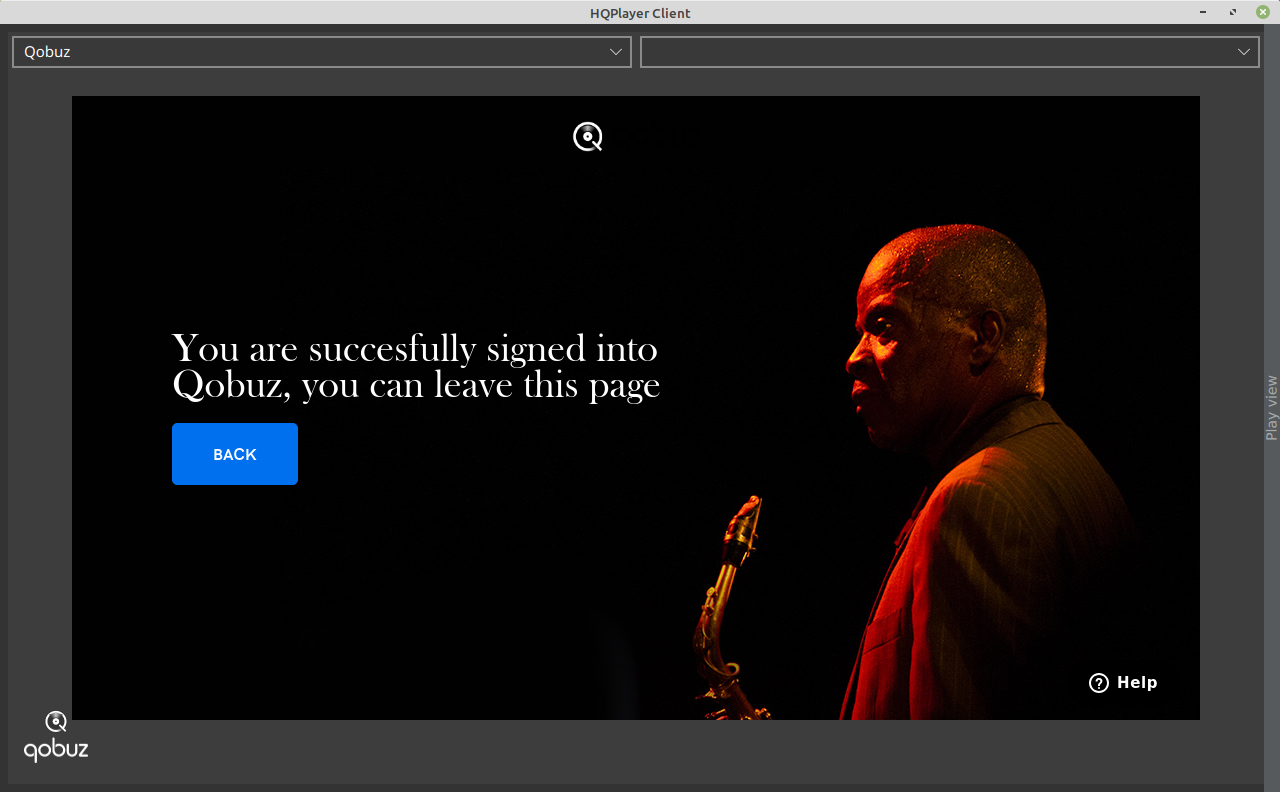1280x792 pixels.
Task: Maximize the HQPlayer Client window
Action: [1233, 12]
